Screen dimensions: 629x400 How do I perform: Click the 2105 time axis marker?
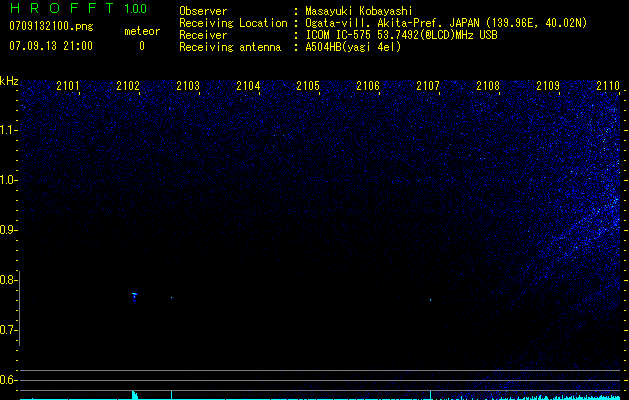(308, 85)
